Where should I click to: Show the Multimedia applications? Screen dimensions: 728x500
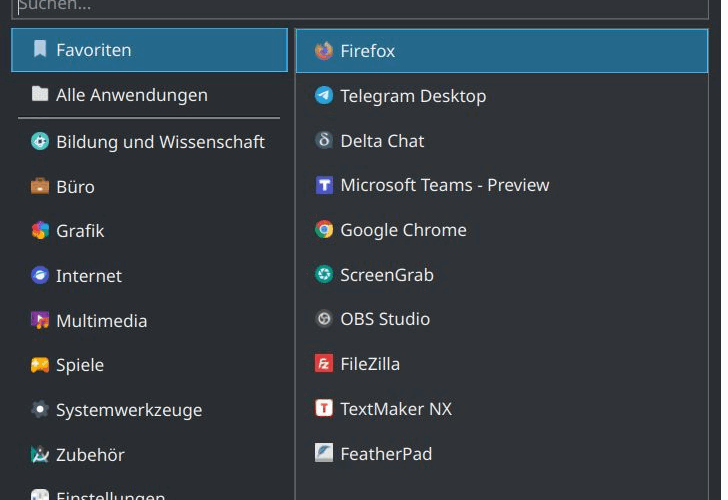click(x=150, y=321)
